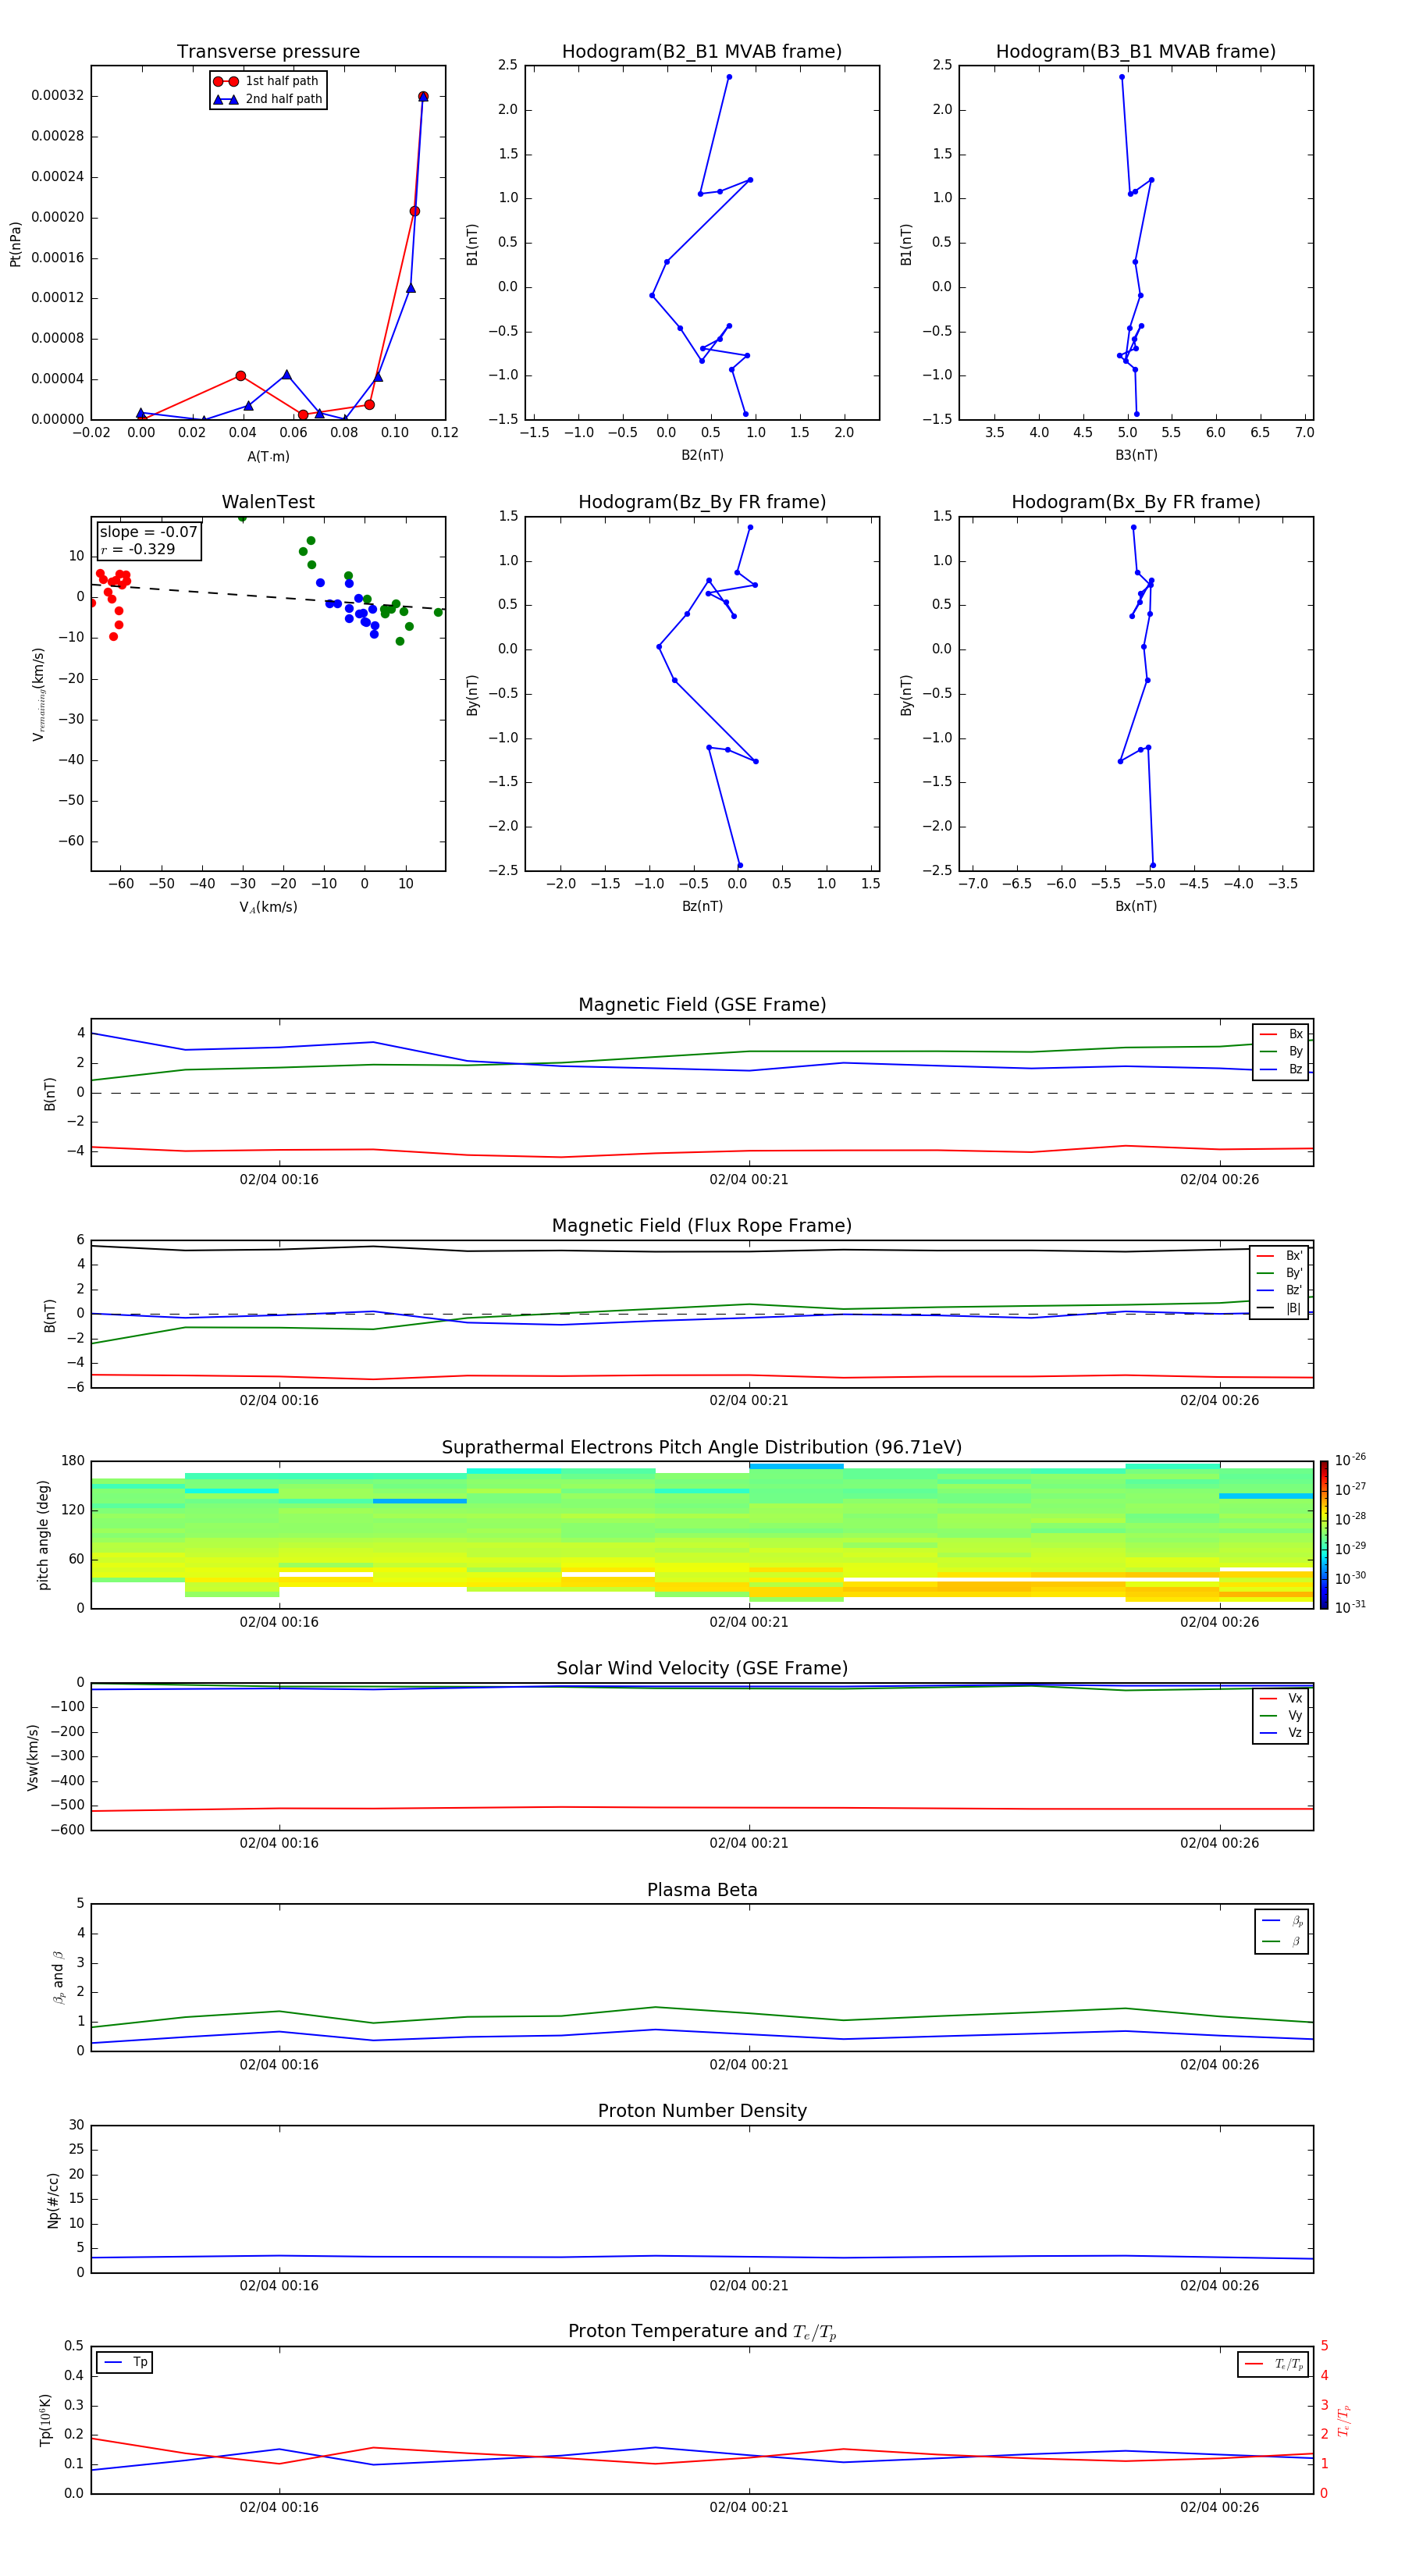Click the "Np(#/cc)" y-axis label

click(53, 2200)
